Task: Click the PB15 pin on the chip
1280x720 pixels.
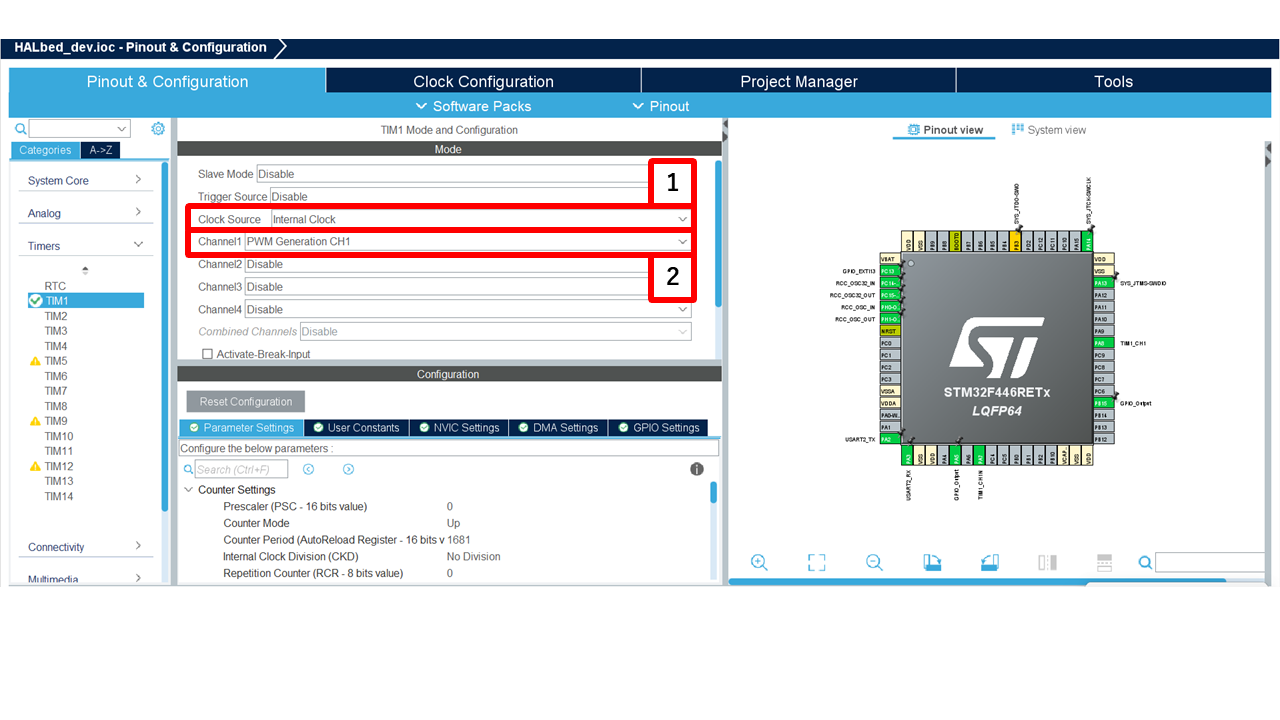Action: pos(1101,403)
